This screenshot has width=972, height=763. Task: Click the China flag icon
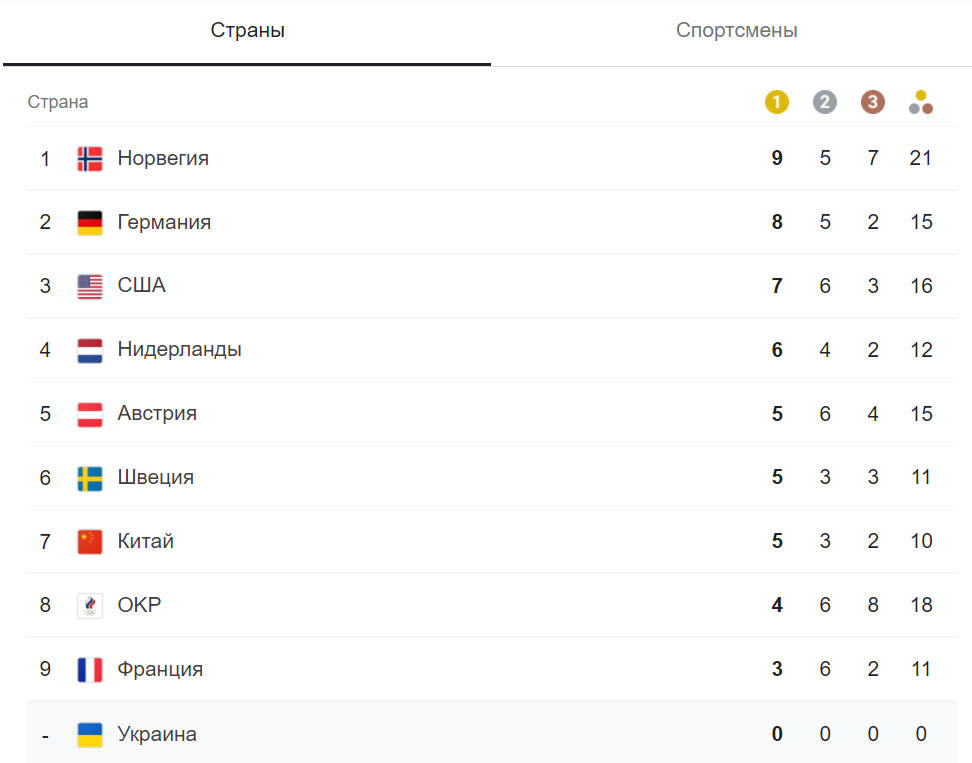pos(90,542)
